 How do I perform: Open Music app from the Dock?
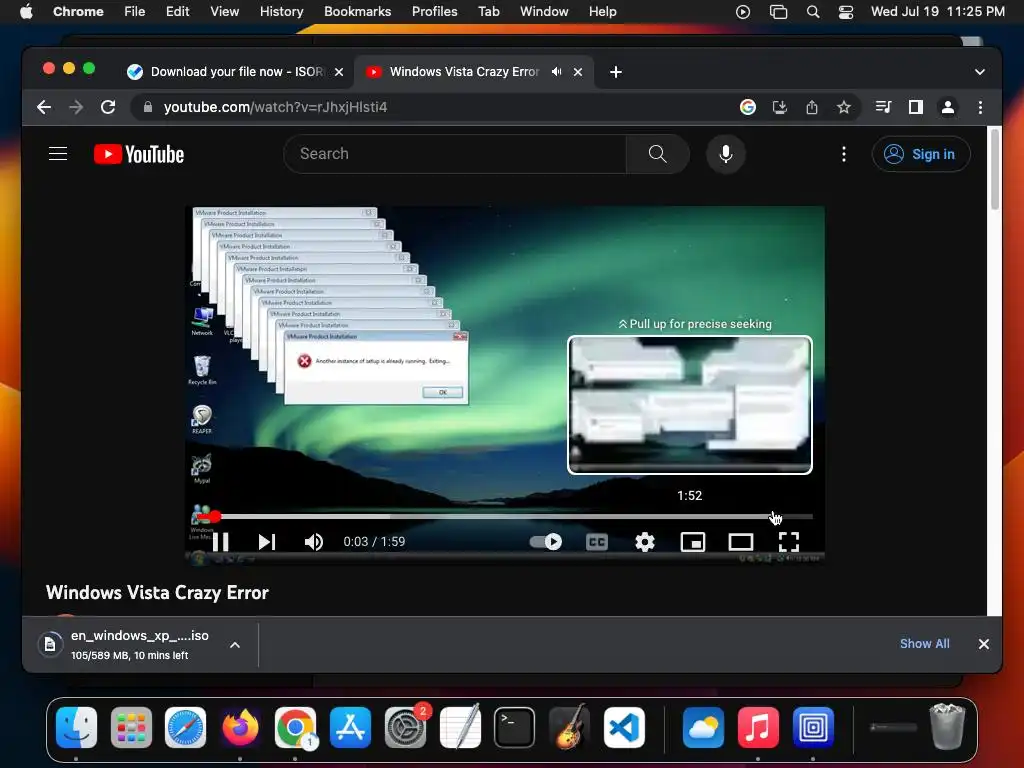[758, 727]
